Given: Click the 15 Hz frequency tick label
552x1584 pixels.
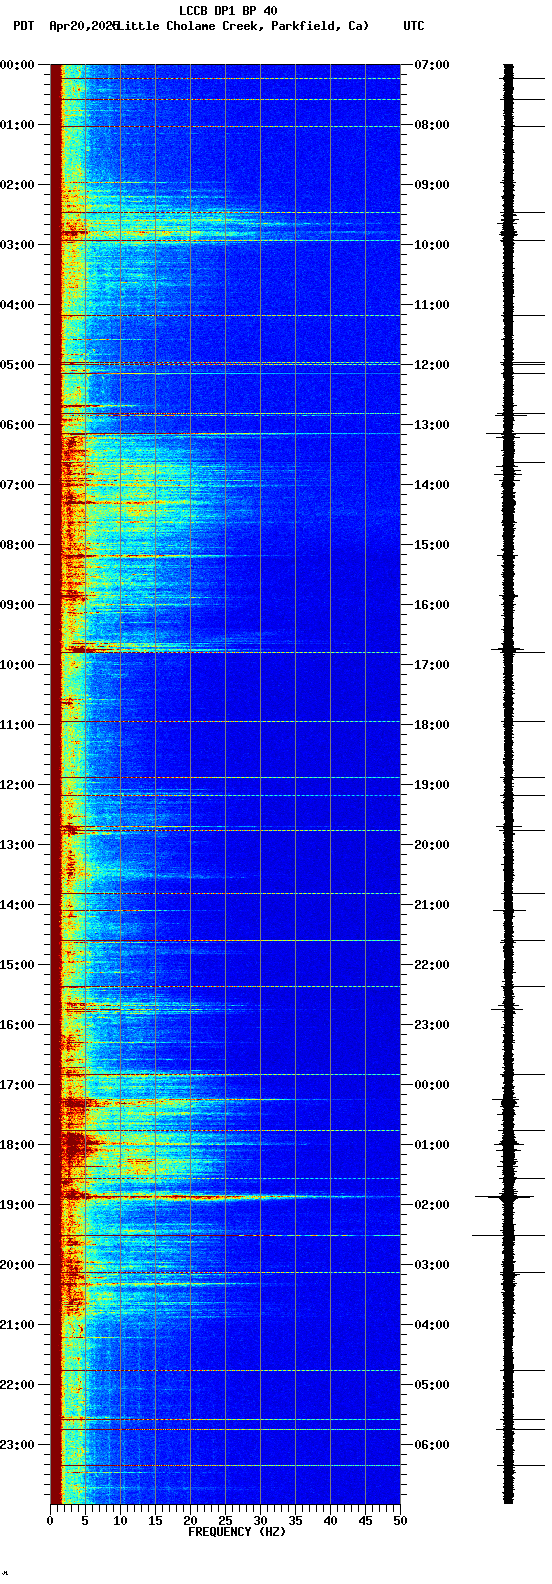Looking at the screenshot, I should pos(155,1521).
